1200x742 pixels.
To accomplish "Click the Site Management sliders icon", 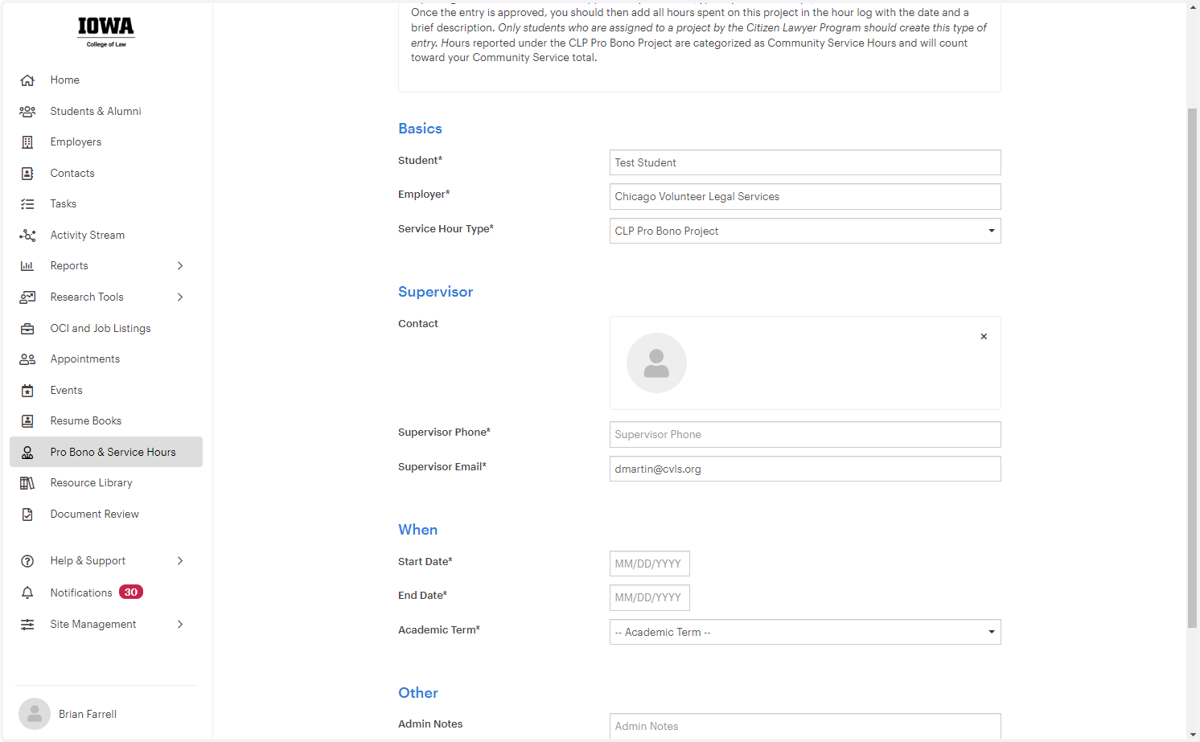I will pyautogui.click(x=27, y=624).
